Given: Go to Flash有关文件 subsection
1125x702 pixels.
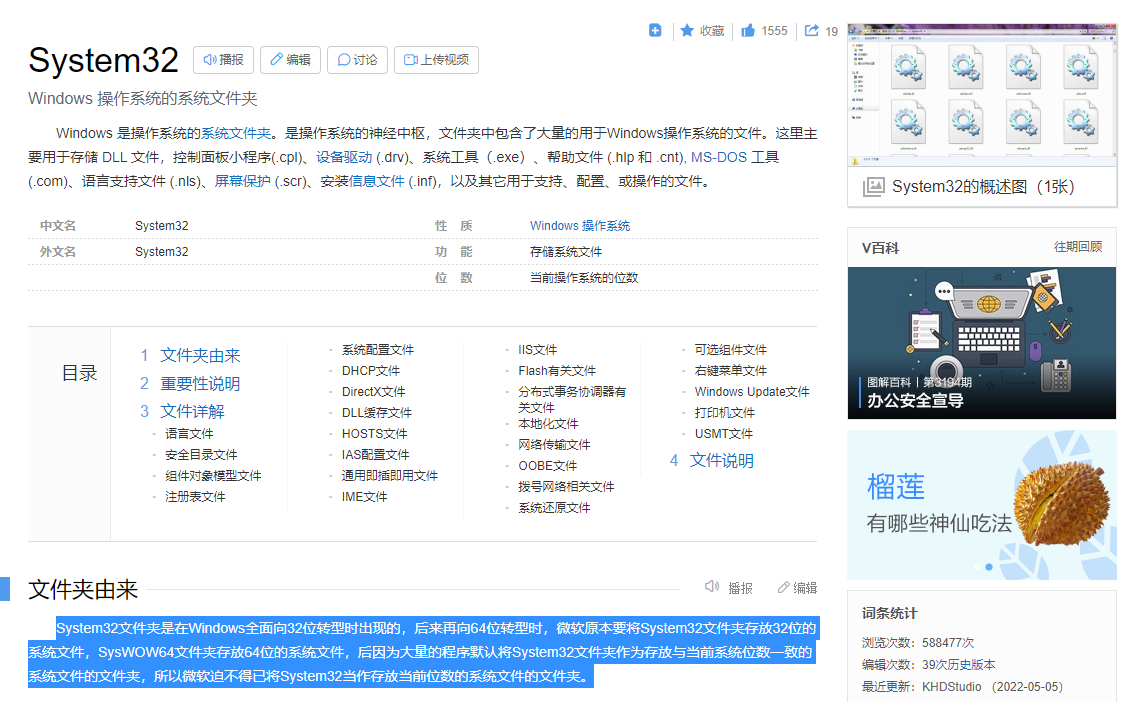Looking at the screenshot, I should 557,370.
